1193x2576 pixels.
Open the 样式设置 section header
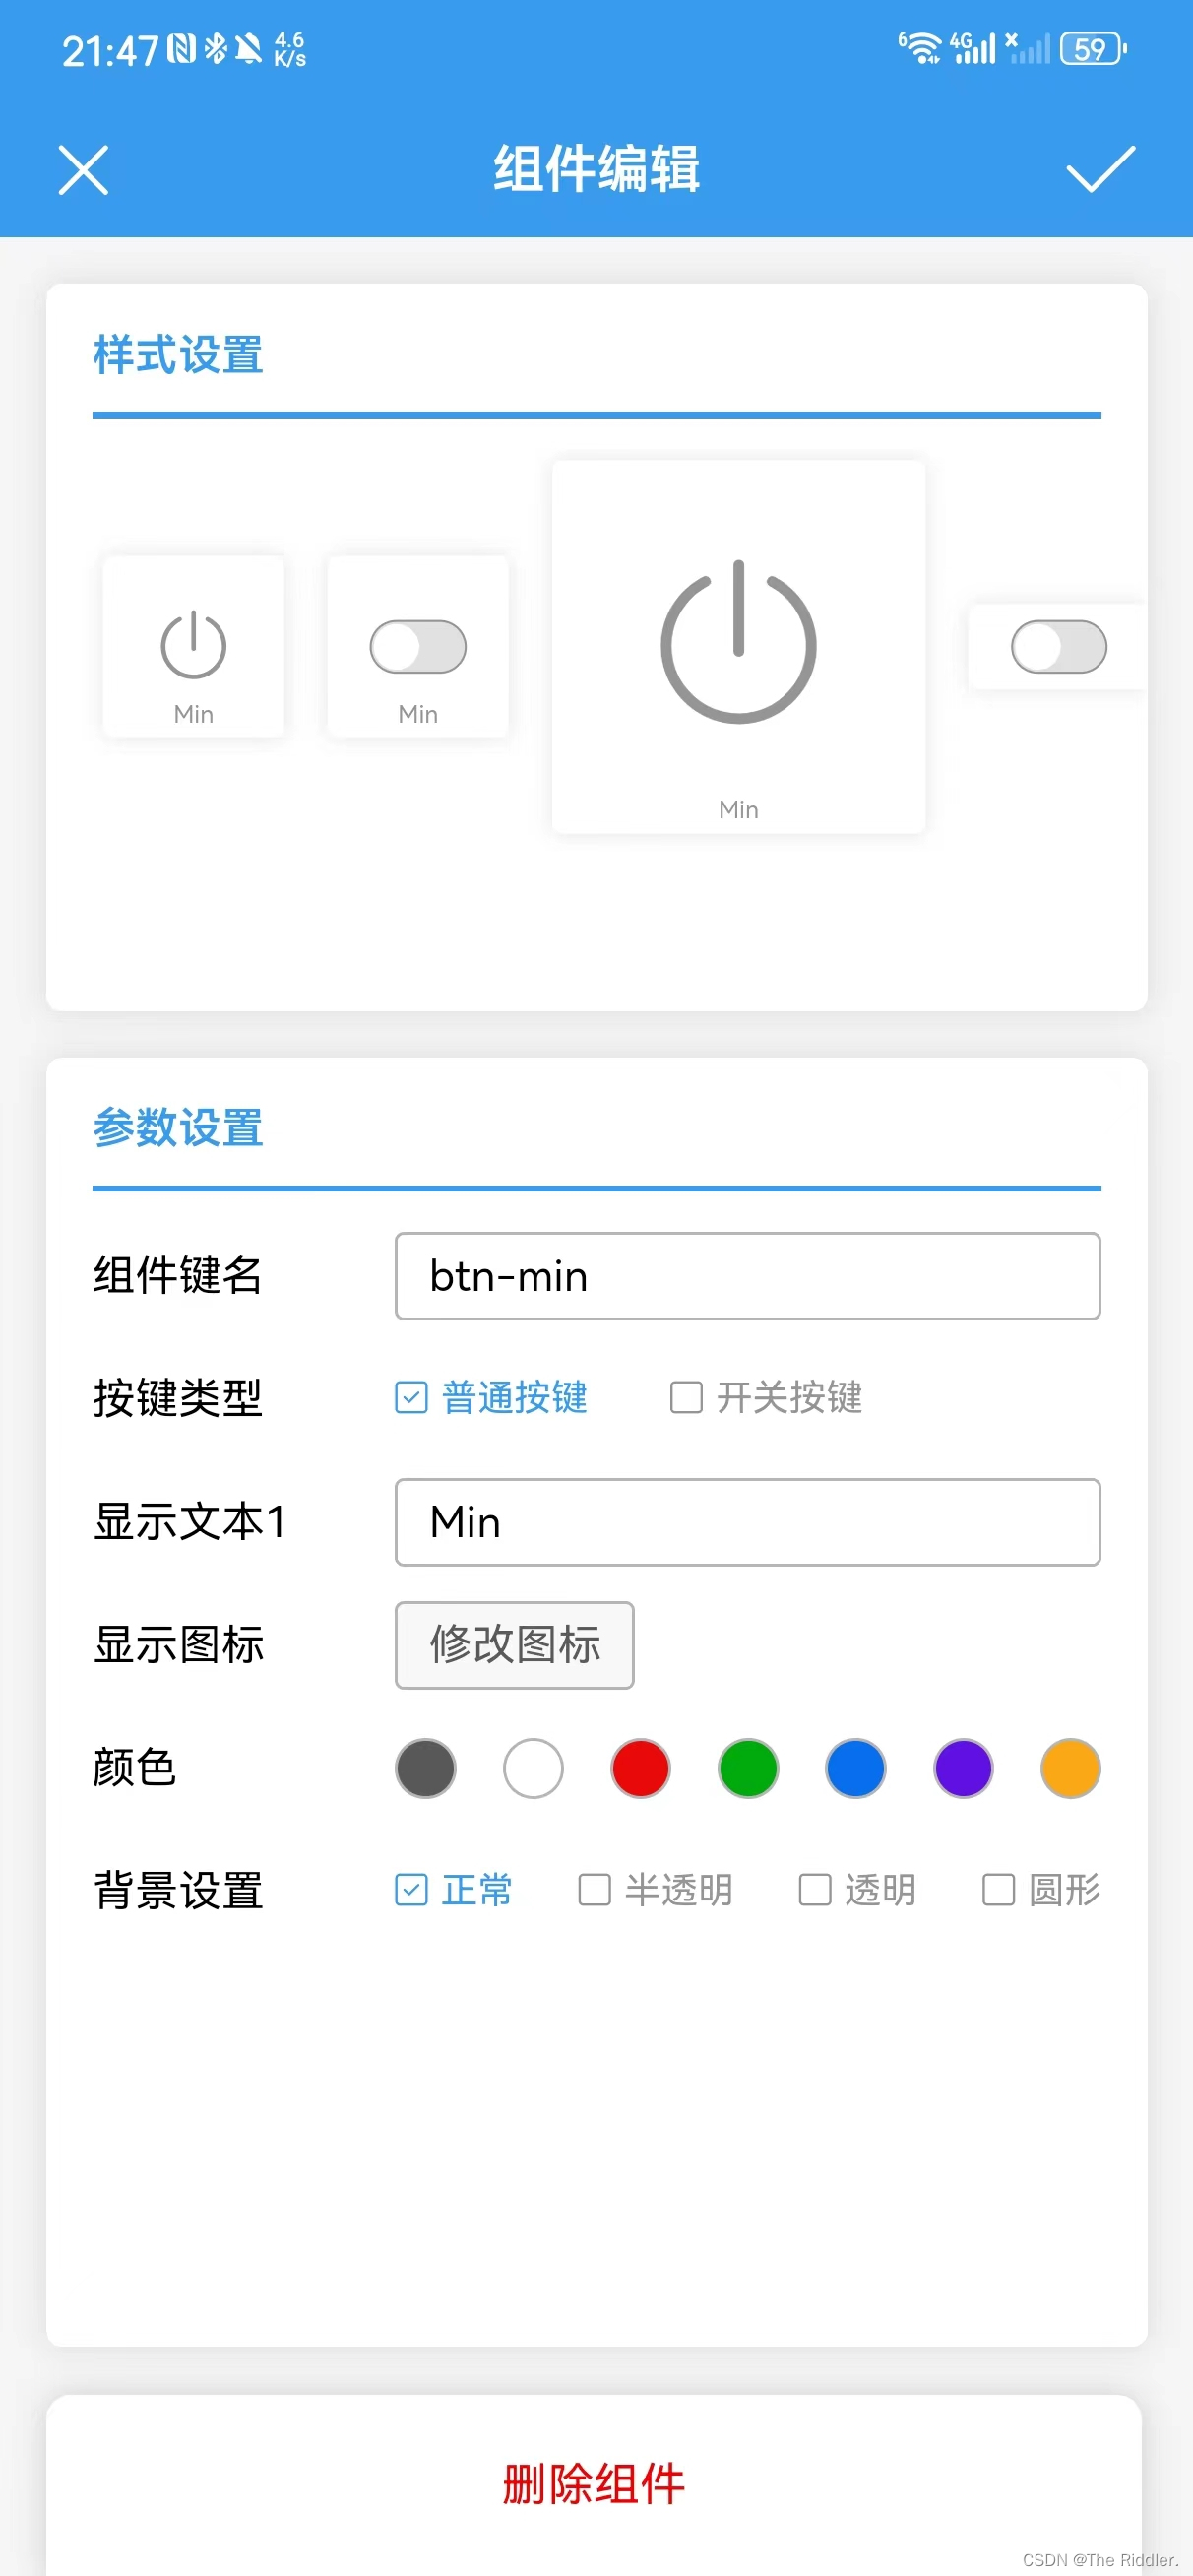coord(177,355)
